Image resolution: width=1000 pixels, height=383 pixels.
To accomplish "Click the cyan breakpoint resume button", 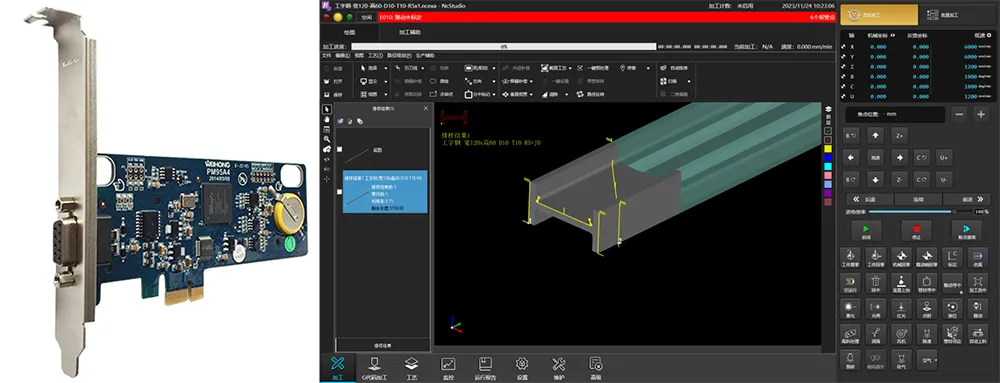I will click(966, 230).
